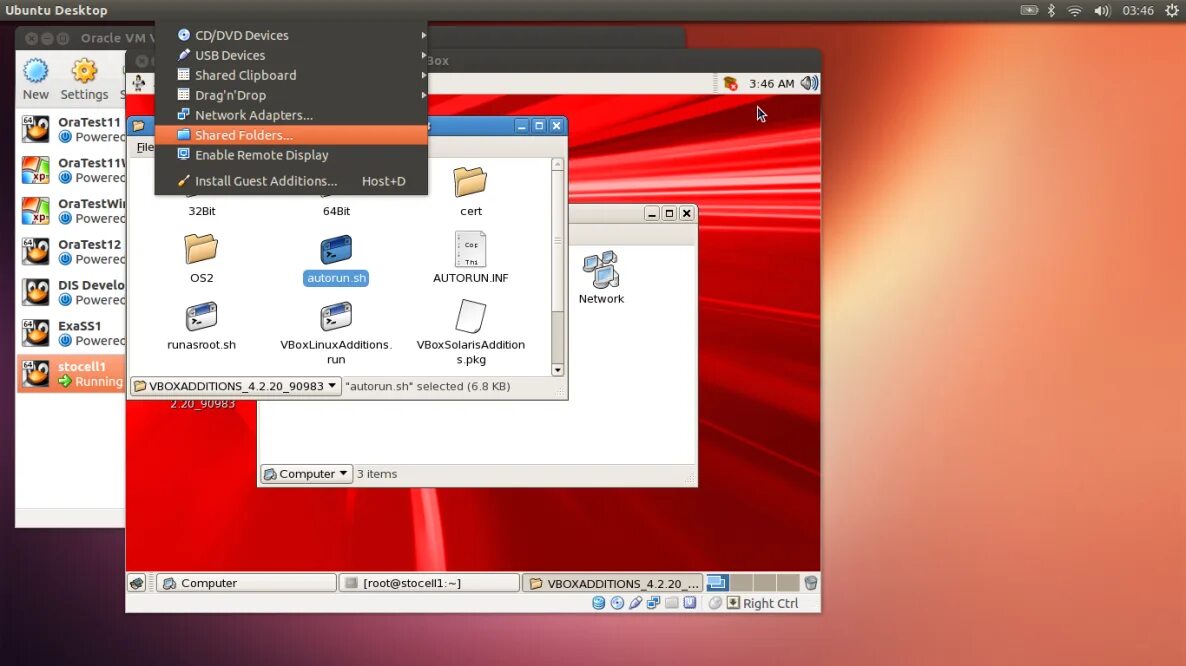Click mouse integration icon in VM status bar
The height and width of the screenshot is (666, 1186).
coord(715,603)
